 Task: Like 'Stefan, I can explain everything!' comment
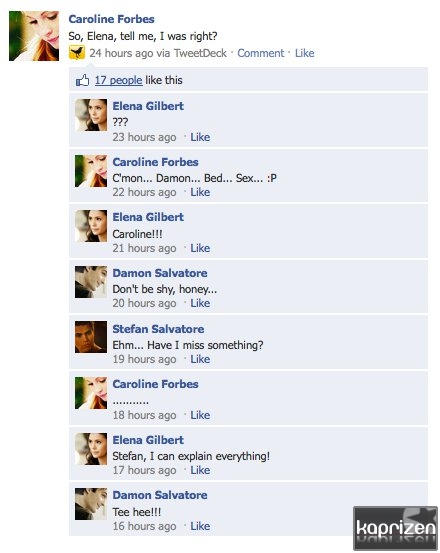[200, 470]
